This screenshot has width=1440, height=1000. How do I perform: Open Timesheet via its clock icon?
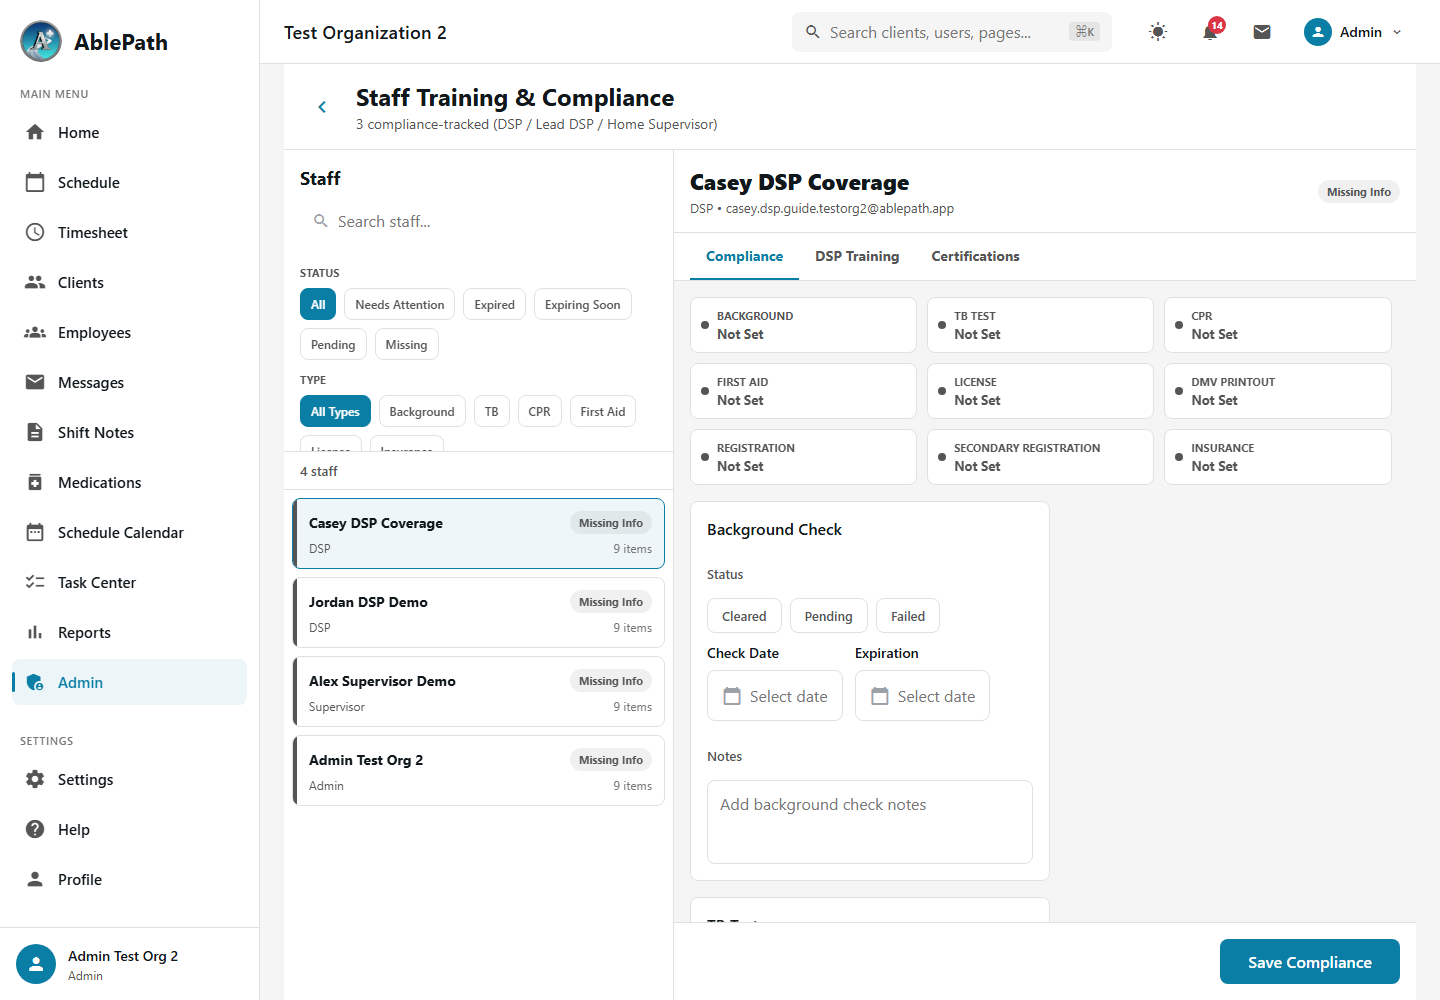coord(35,232)
